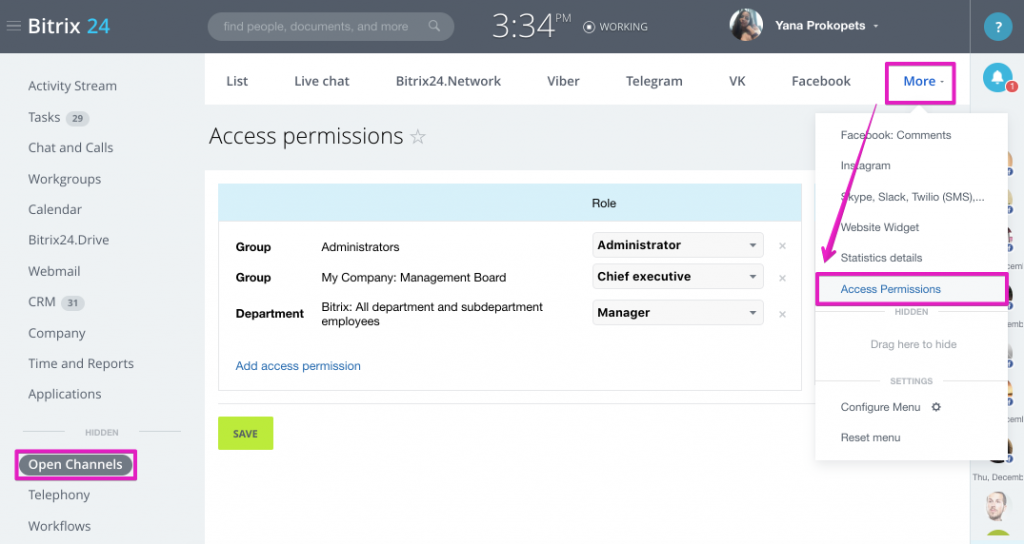Open Applications in sidebar
The image size is (1024, 544).
(65, 394)
